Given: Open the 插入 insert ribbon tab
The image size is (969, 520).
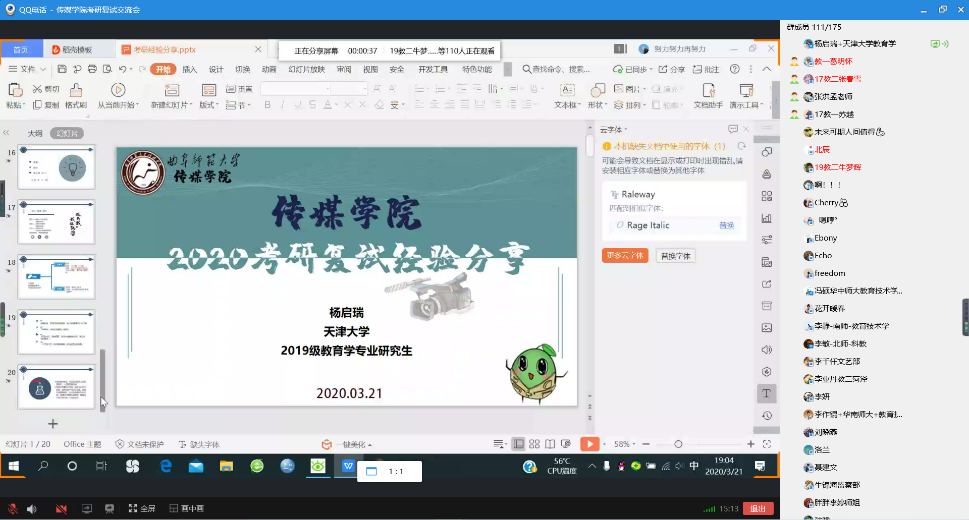Looking at the screenshot, I should [x=189, y=69].
